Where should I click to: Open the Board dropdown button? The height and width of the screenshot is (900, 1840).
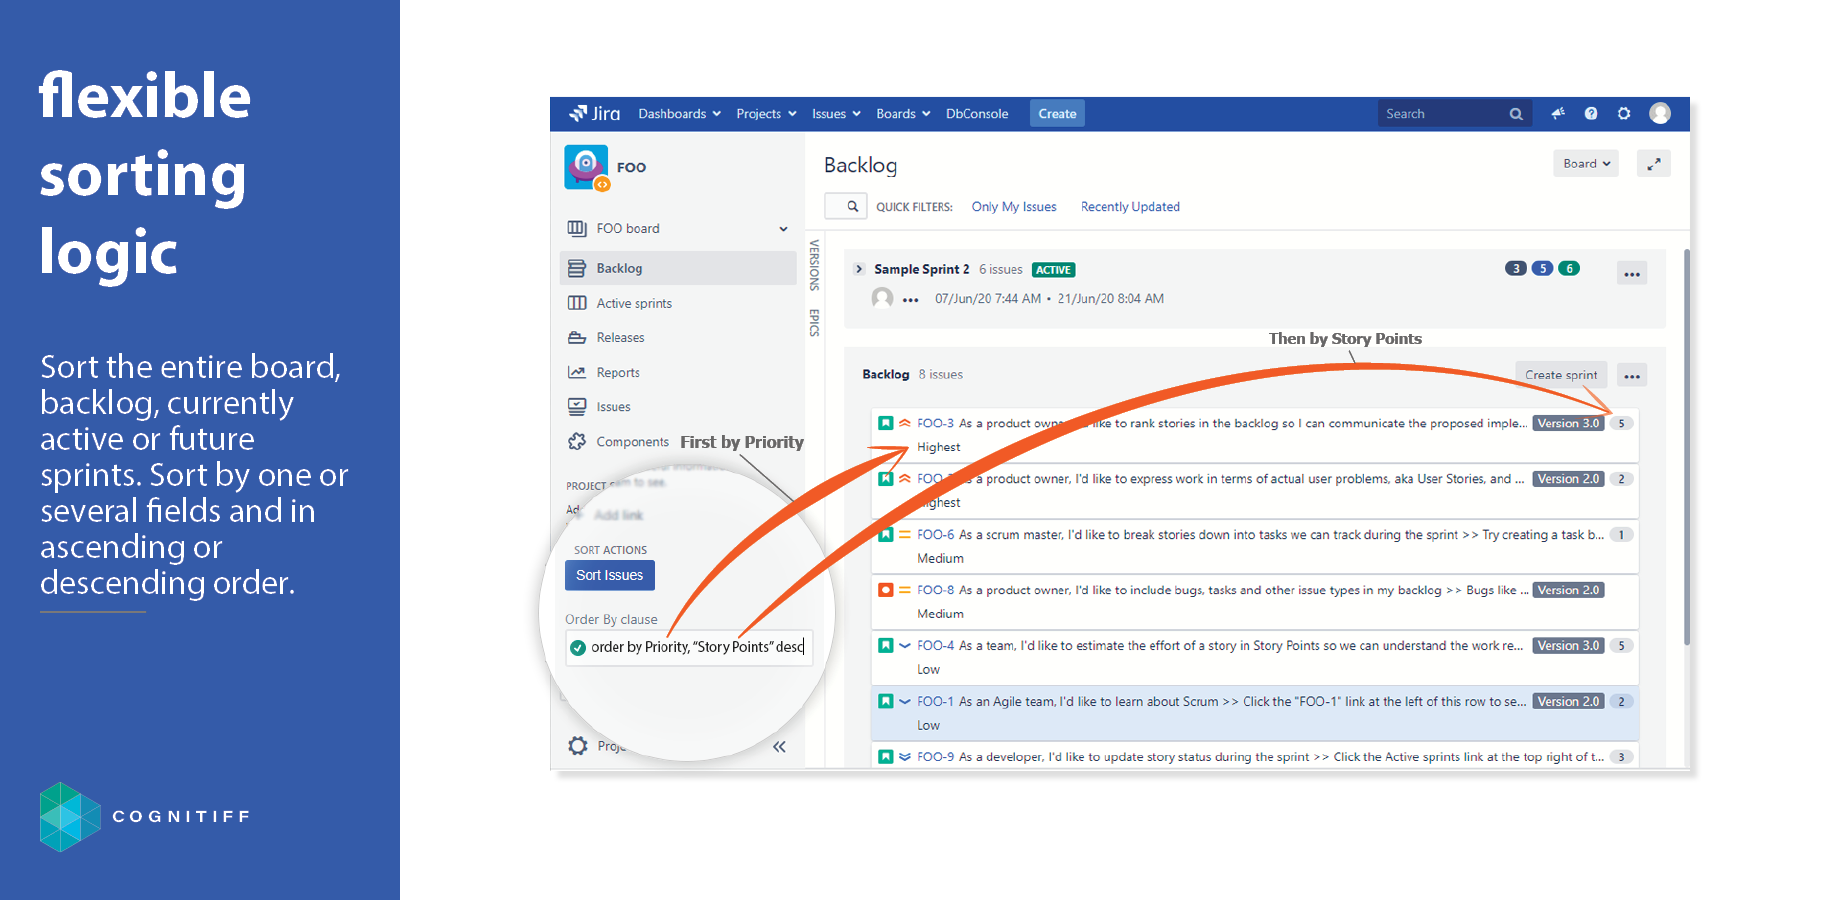[x=1586, y=164]
